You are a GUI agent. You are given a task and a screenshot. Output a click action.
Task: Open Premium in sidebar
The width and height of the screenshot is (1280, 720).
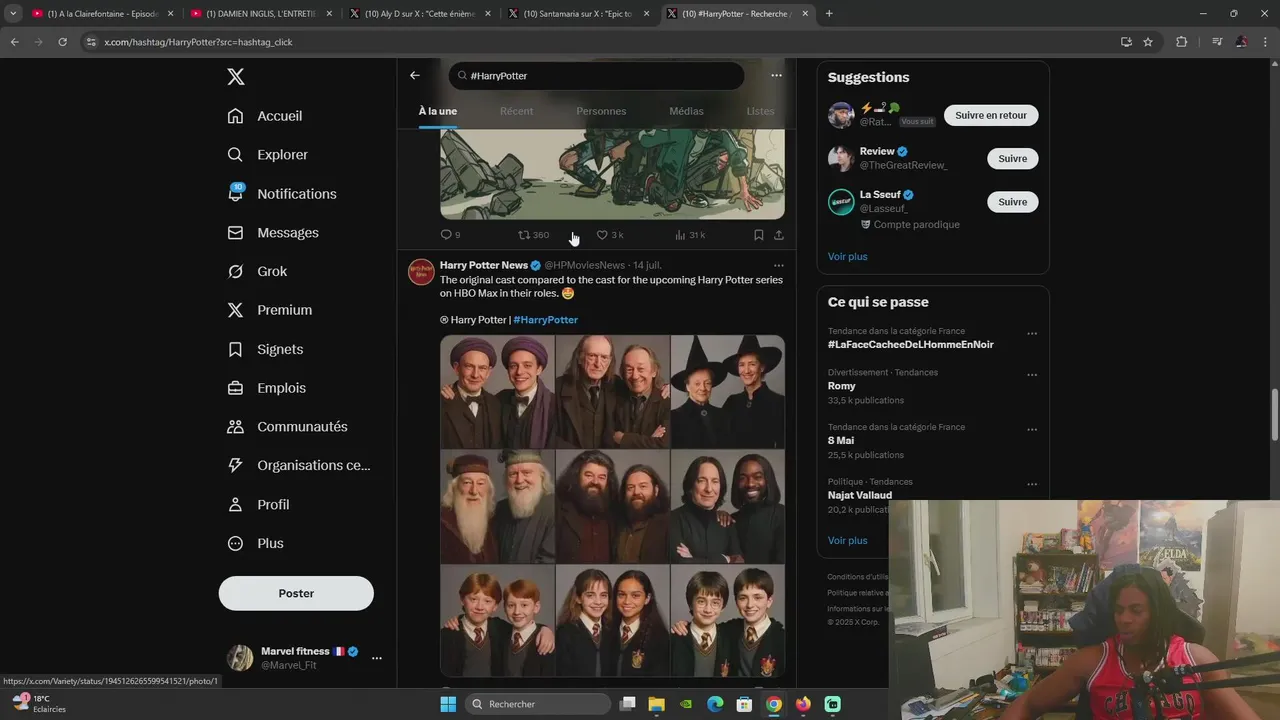point(270,310)
